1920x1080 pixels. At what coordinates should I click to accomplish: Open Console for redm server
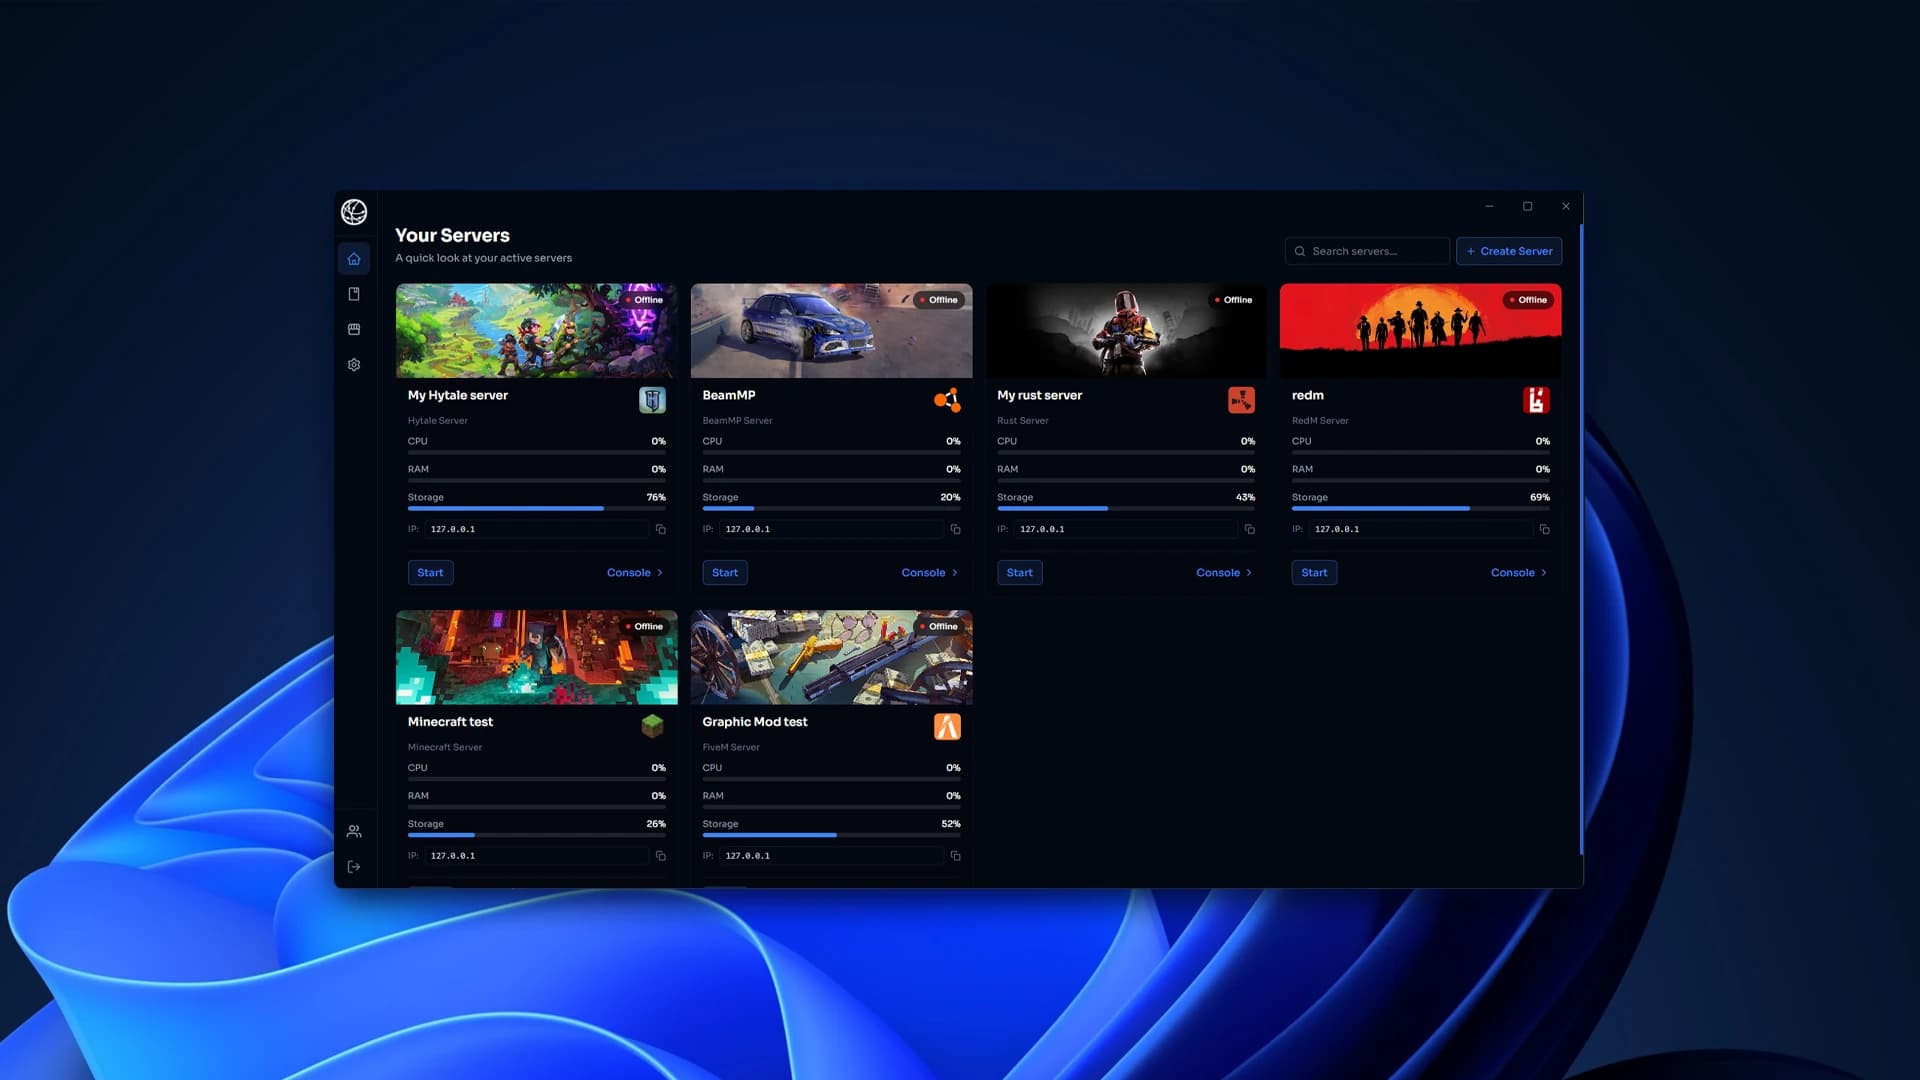[x=1519, y=573]
